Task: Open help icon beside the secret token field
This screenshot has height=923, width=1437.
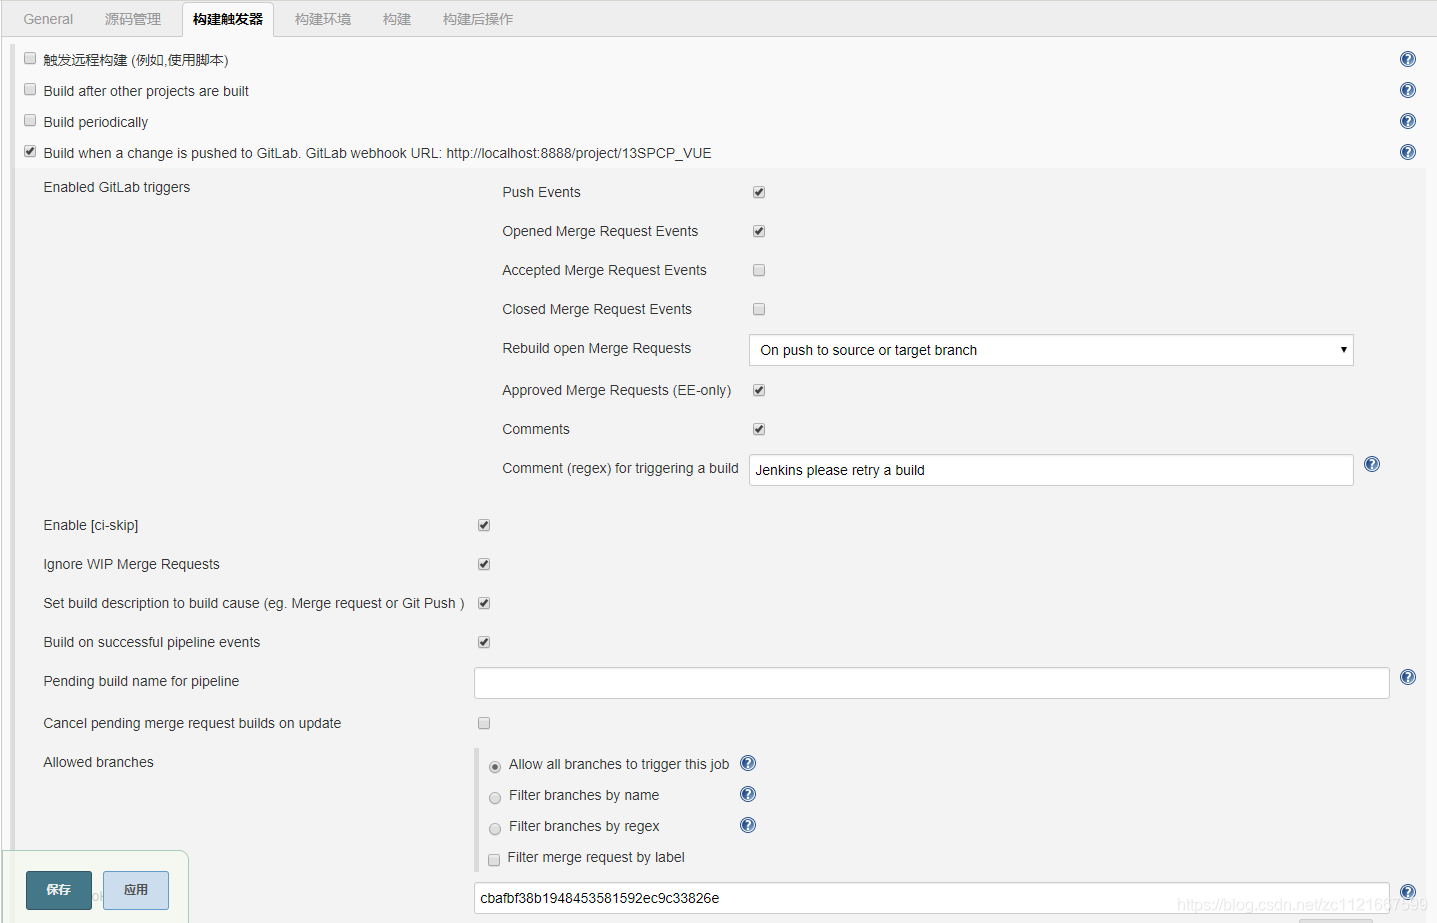Action: click(x=1408, y=892)
